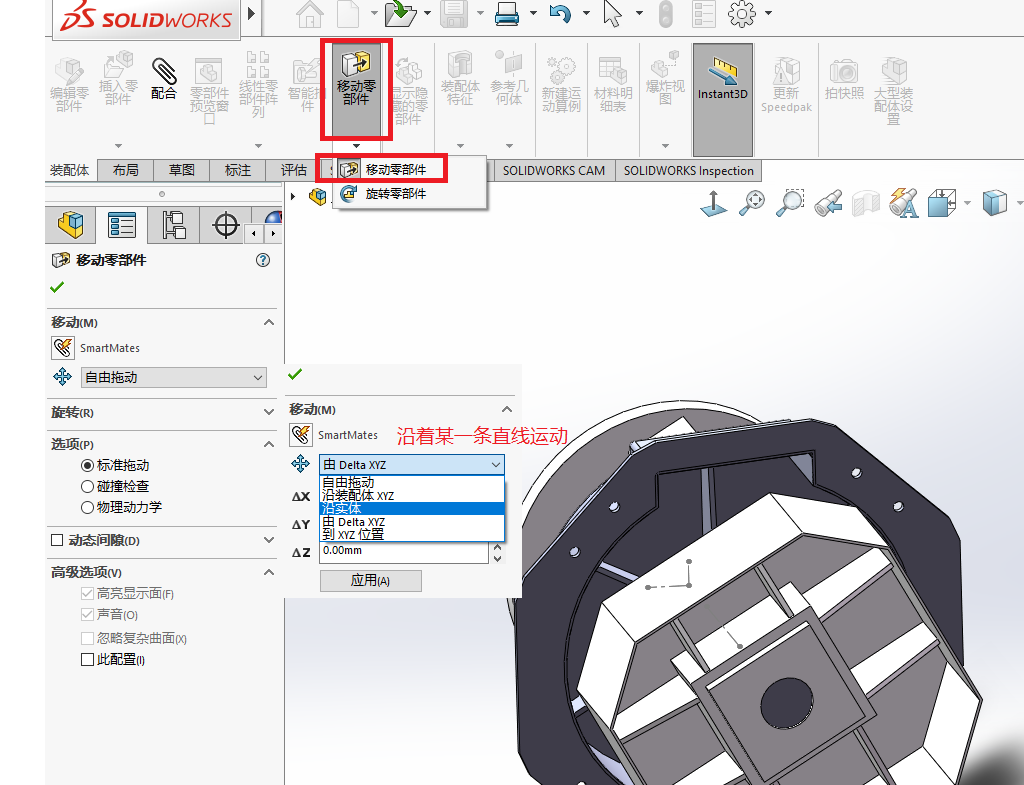Select 沿实体 in the dropdown list
The height and width of the screenshot is (785, 1024).
point(412,509)
